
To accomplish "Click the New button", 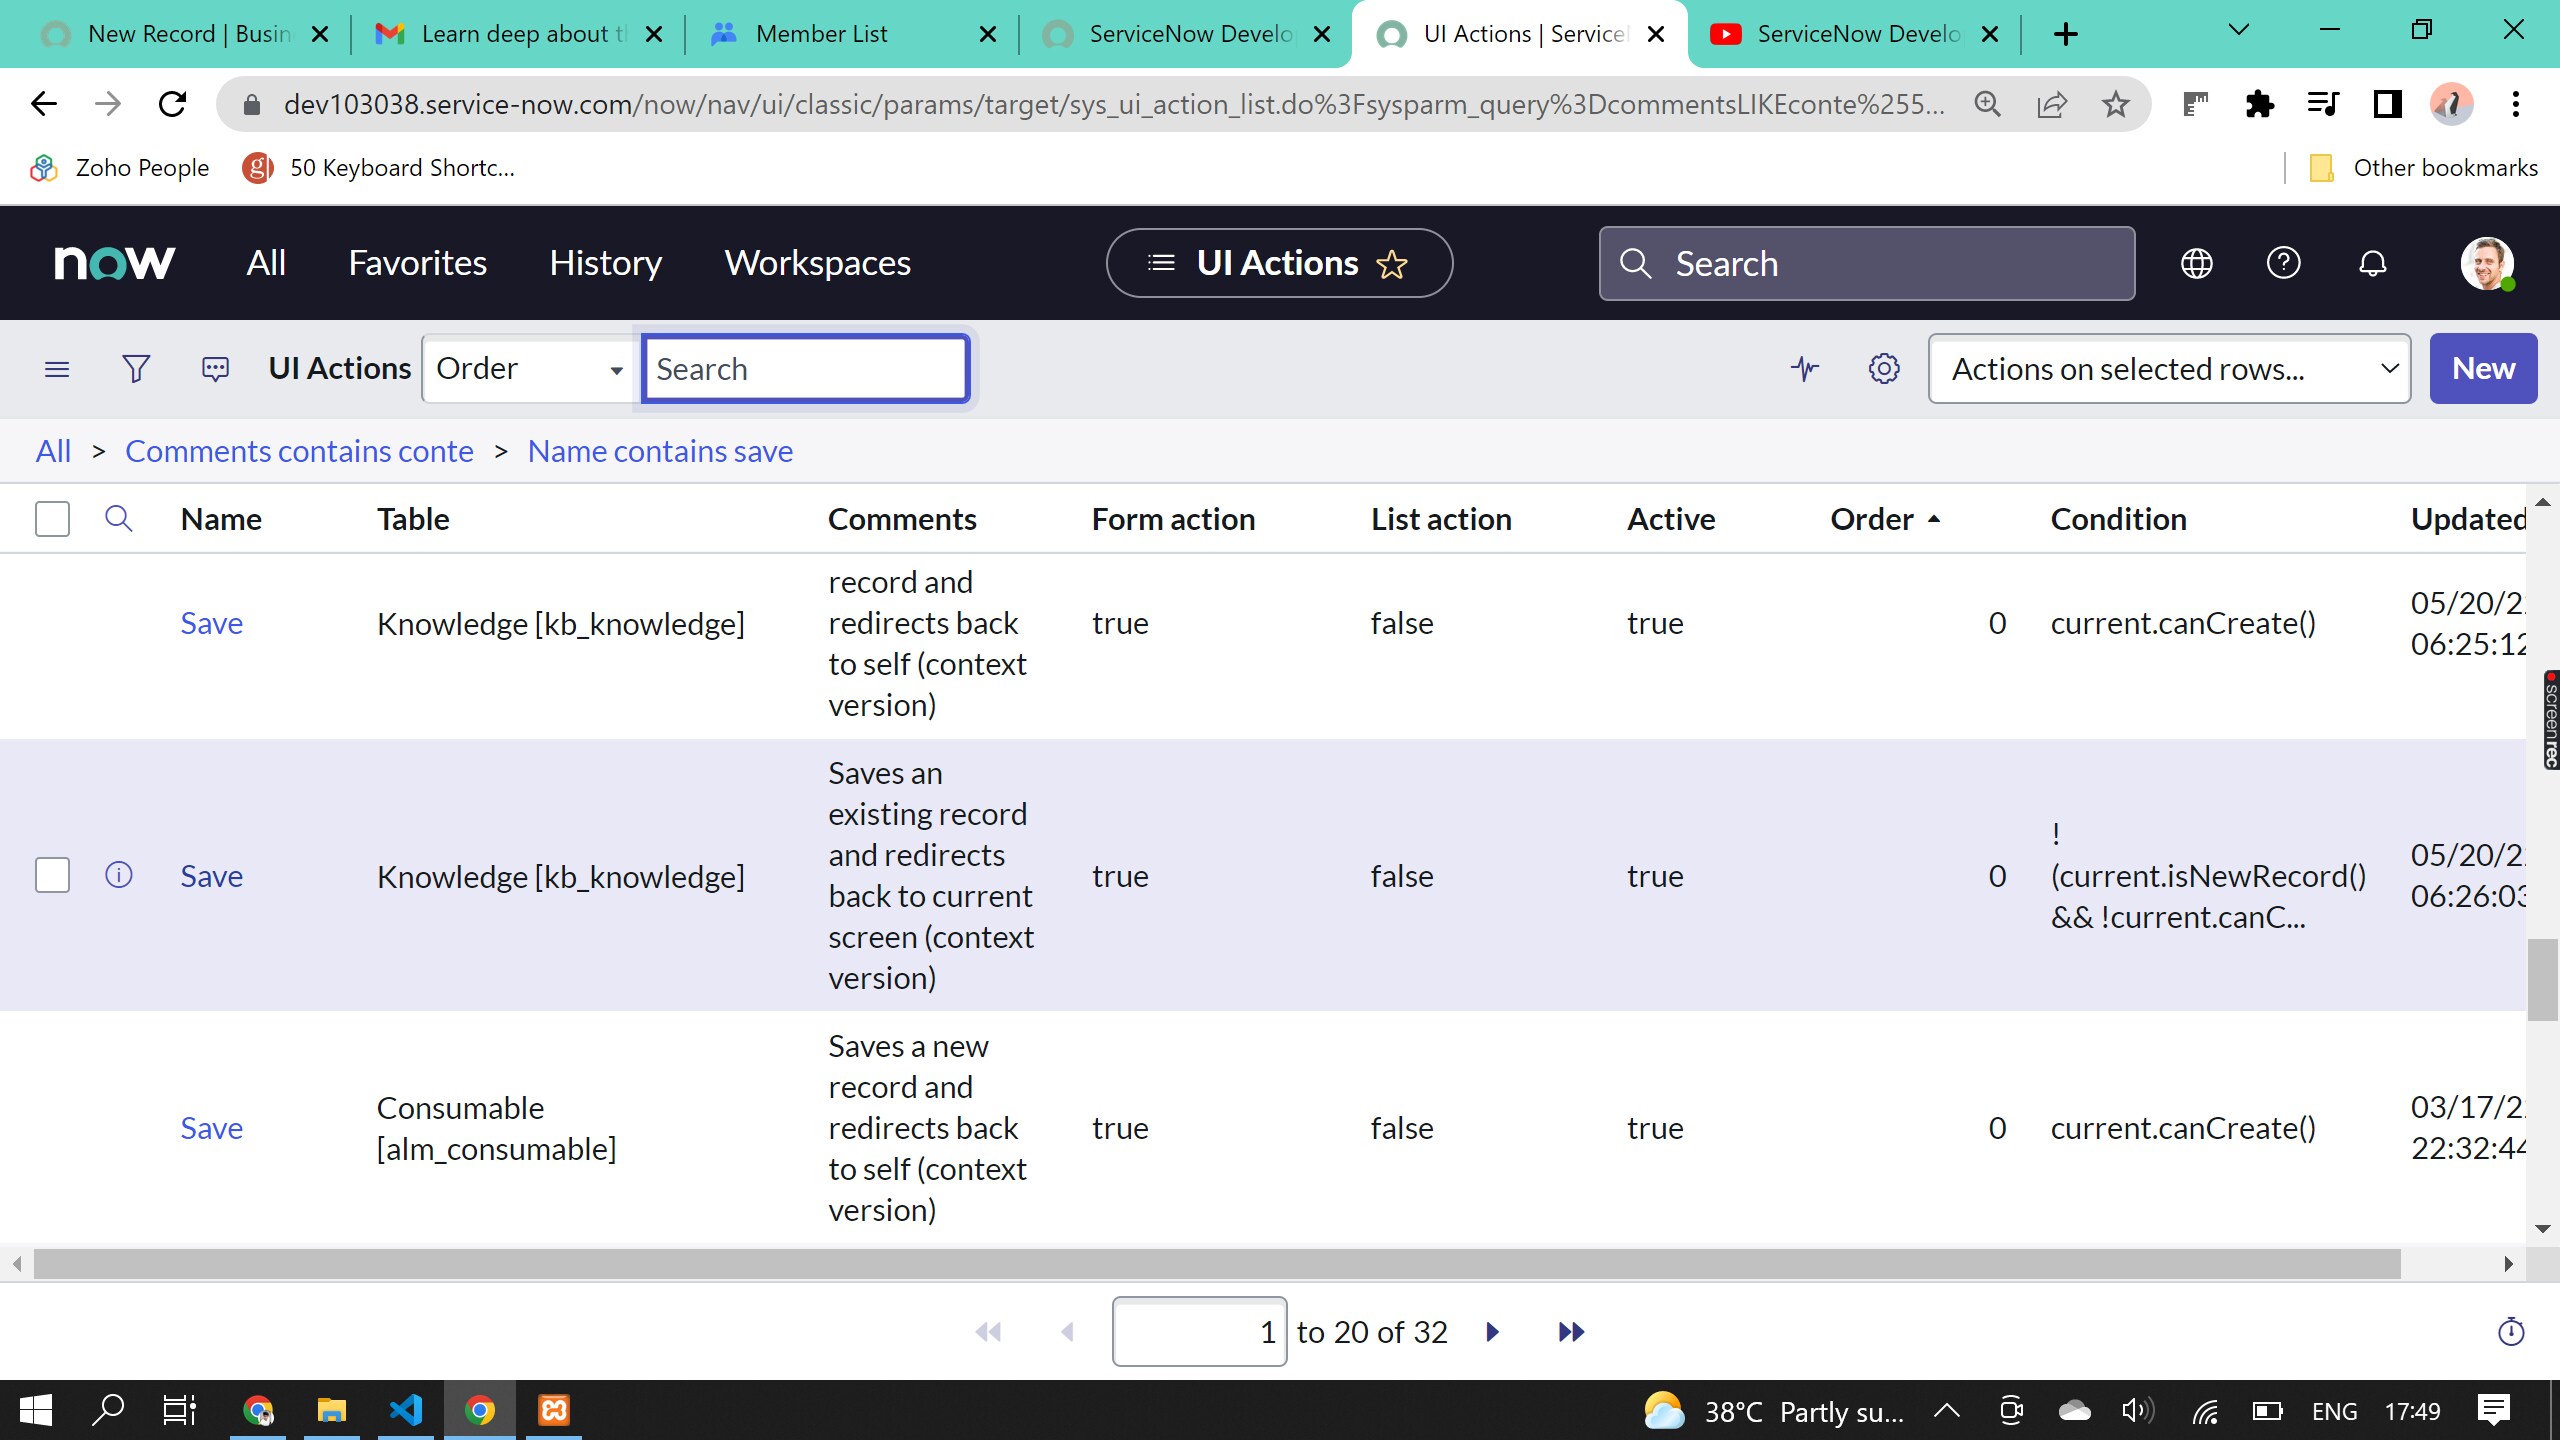I will 2483,368.
